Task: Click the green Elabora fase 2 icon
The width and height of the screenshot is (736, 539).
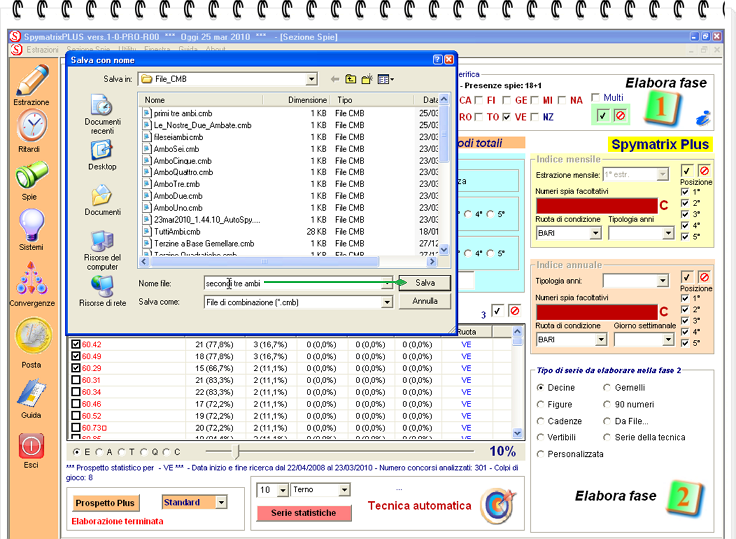Action: 684,499
